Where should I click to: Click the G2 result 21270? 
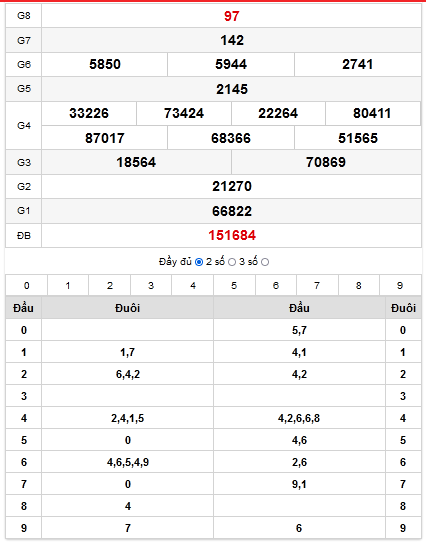232,186
